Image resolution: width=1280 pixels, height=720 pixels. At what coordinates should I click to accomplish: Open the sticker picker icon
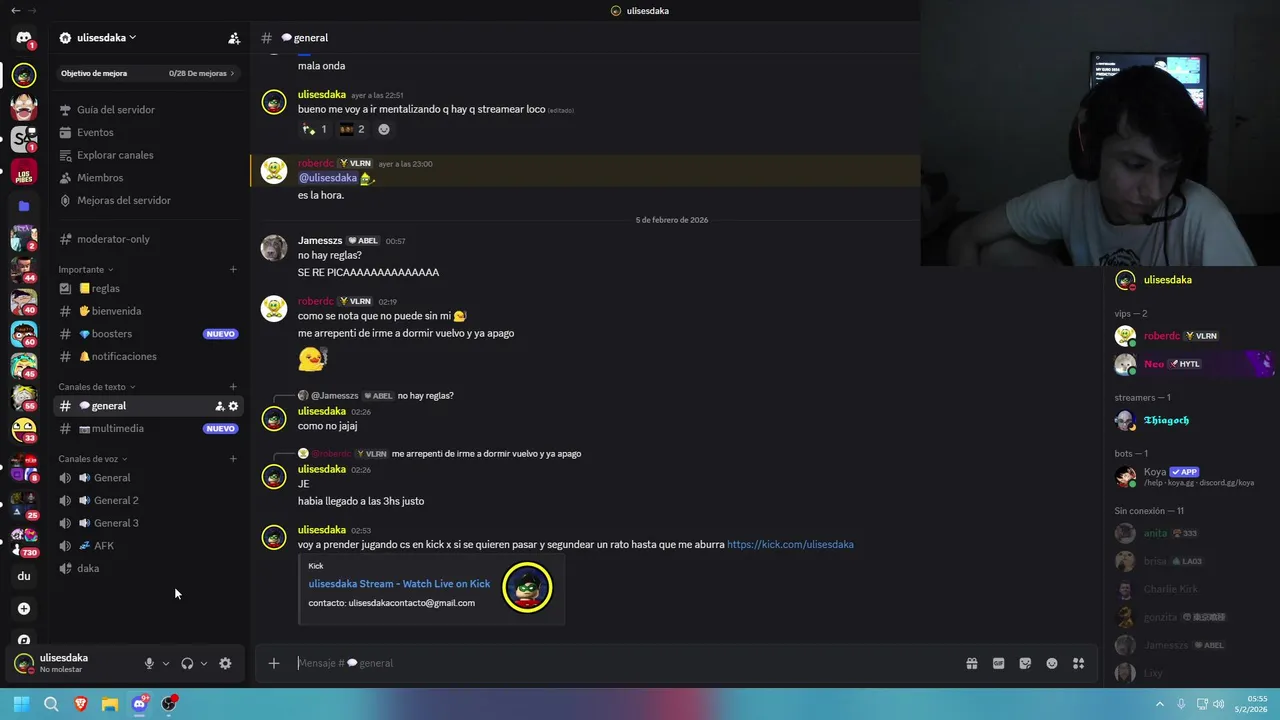click(1025, 663)
